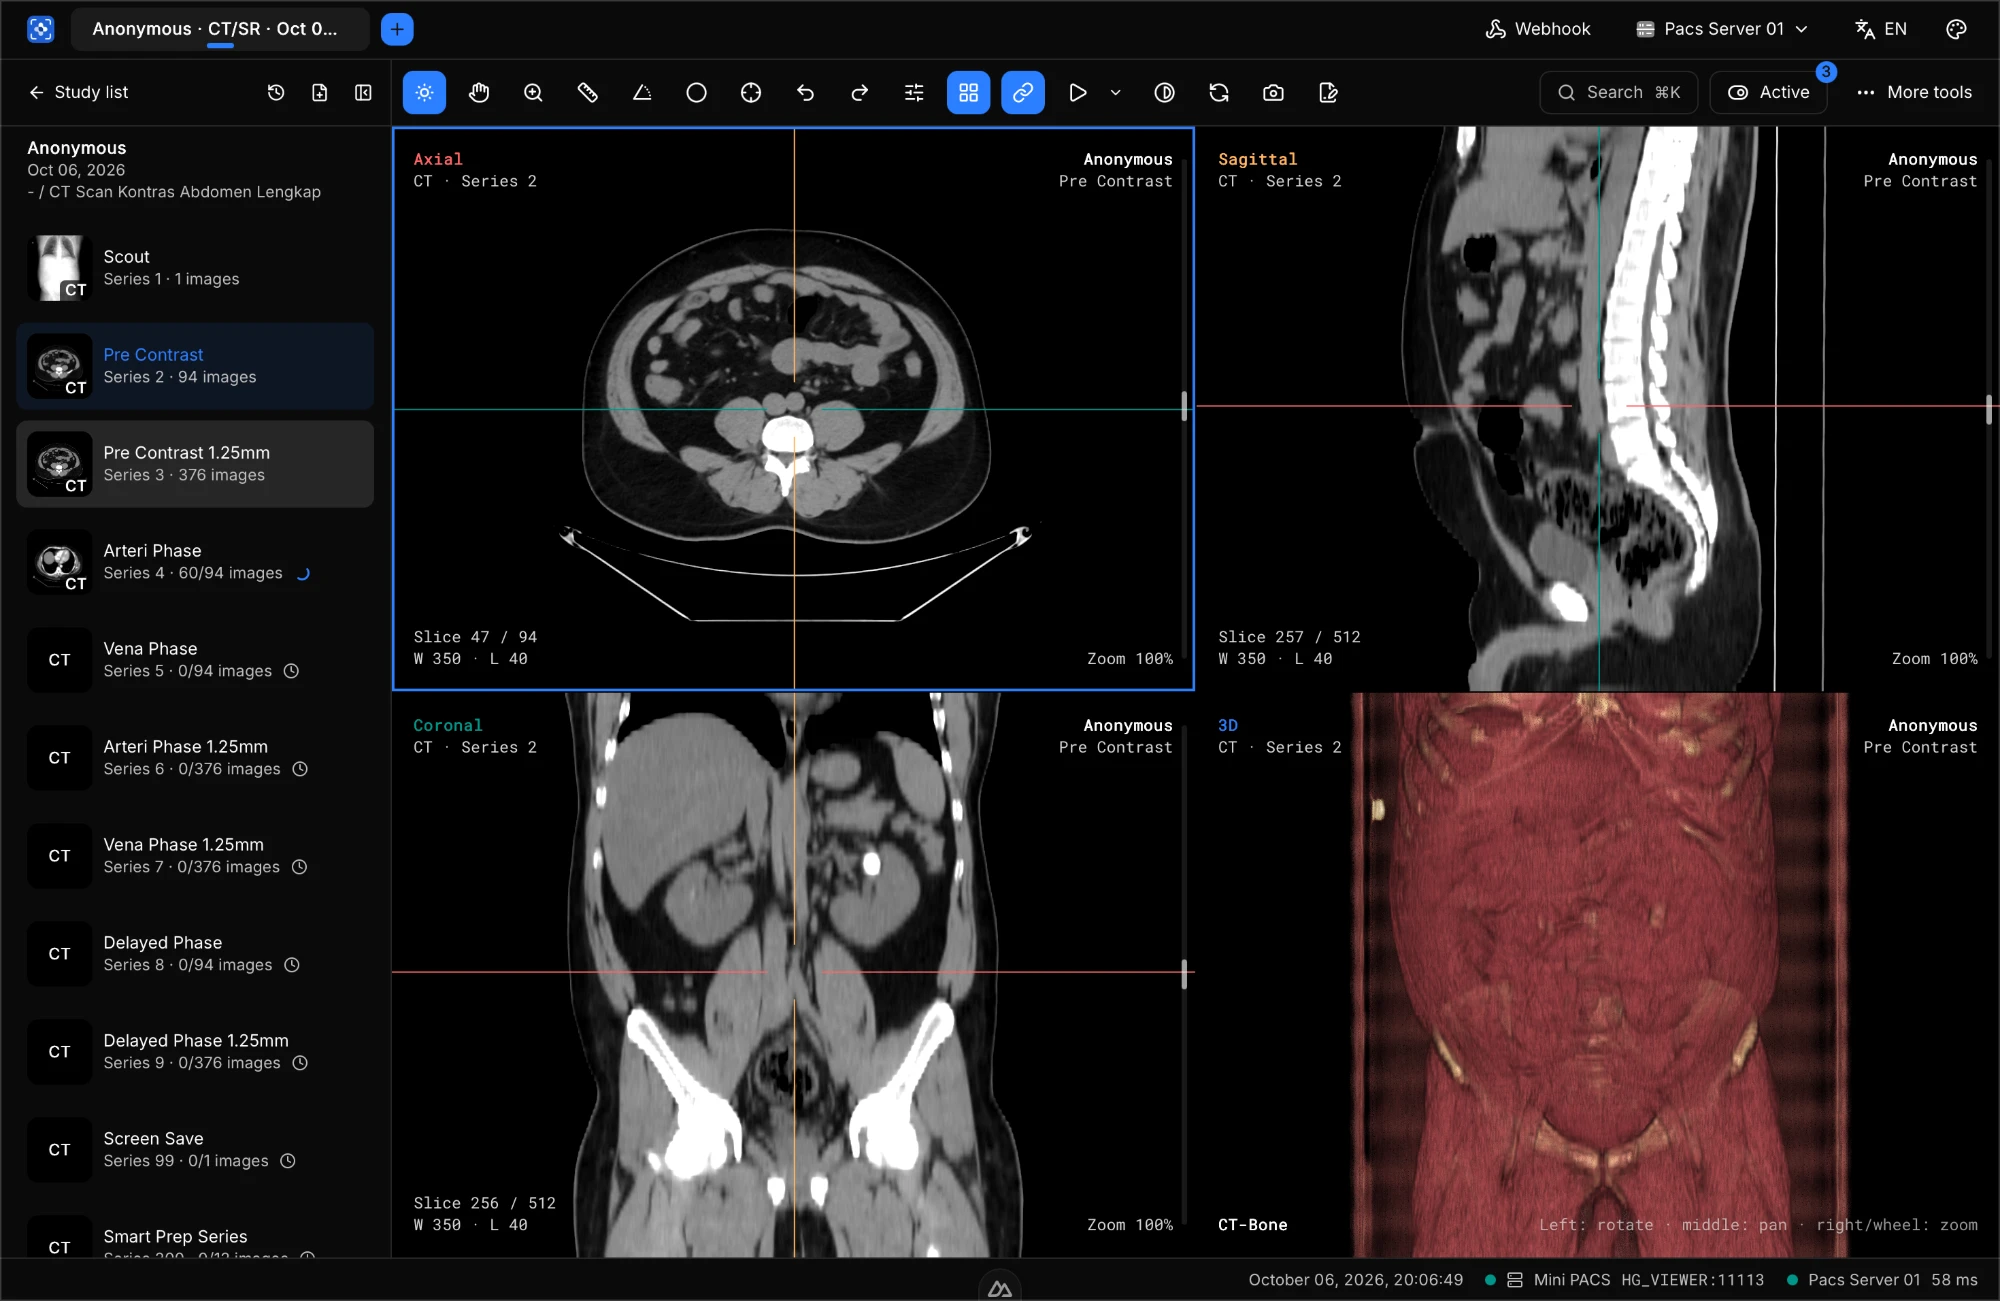The height and width of the screenshot is (1301, 2000).
Task: Select Arteri Phase Series 4
Action: point(195,562)
